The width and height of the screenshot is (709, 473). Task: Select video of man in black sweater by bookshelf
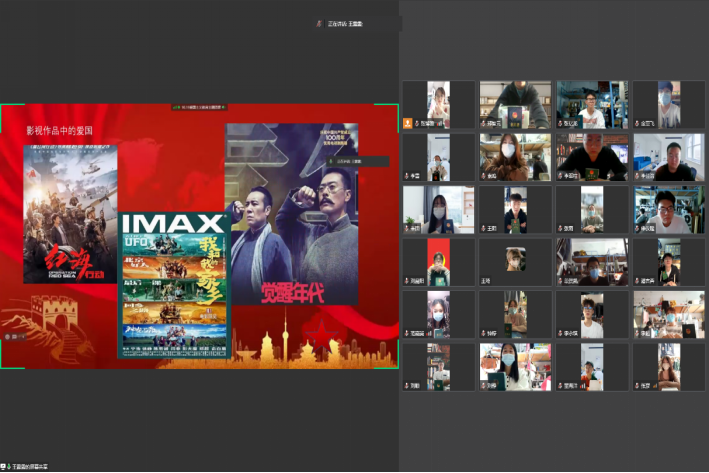[x=592, y=157]
